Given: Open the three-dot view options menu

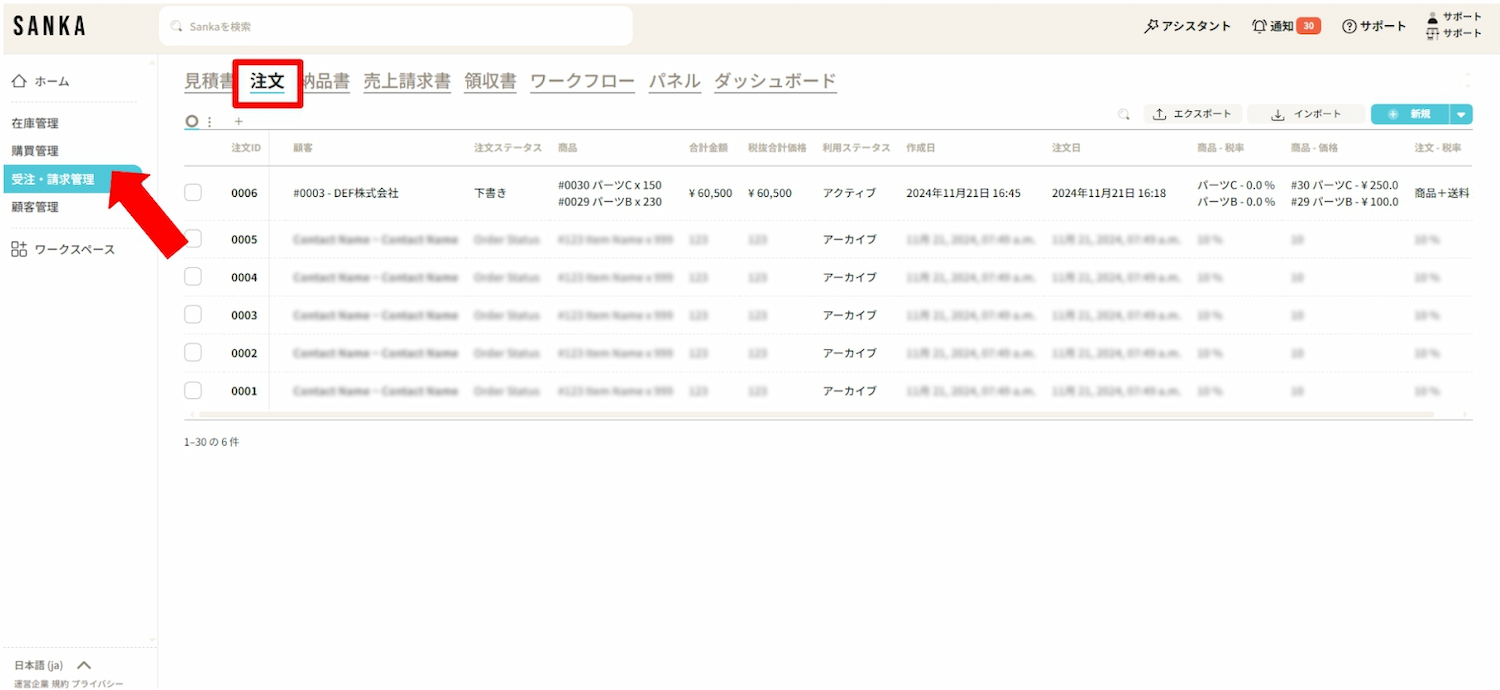Looking at the screenshot, I should tap(209, 122).
